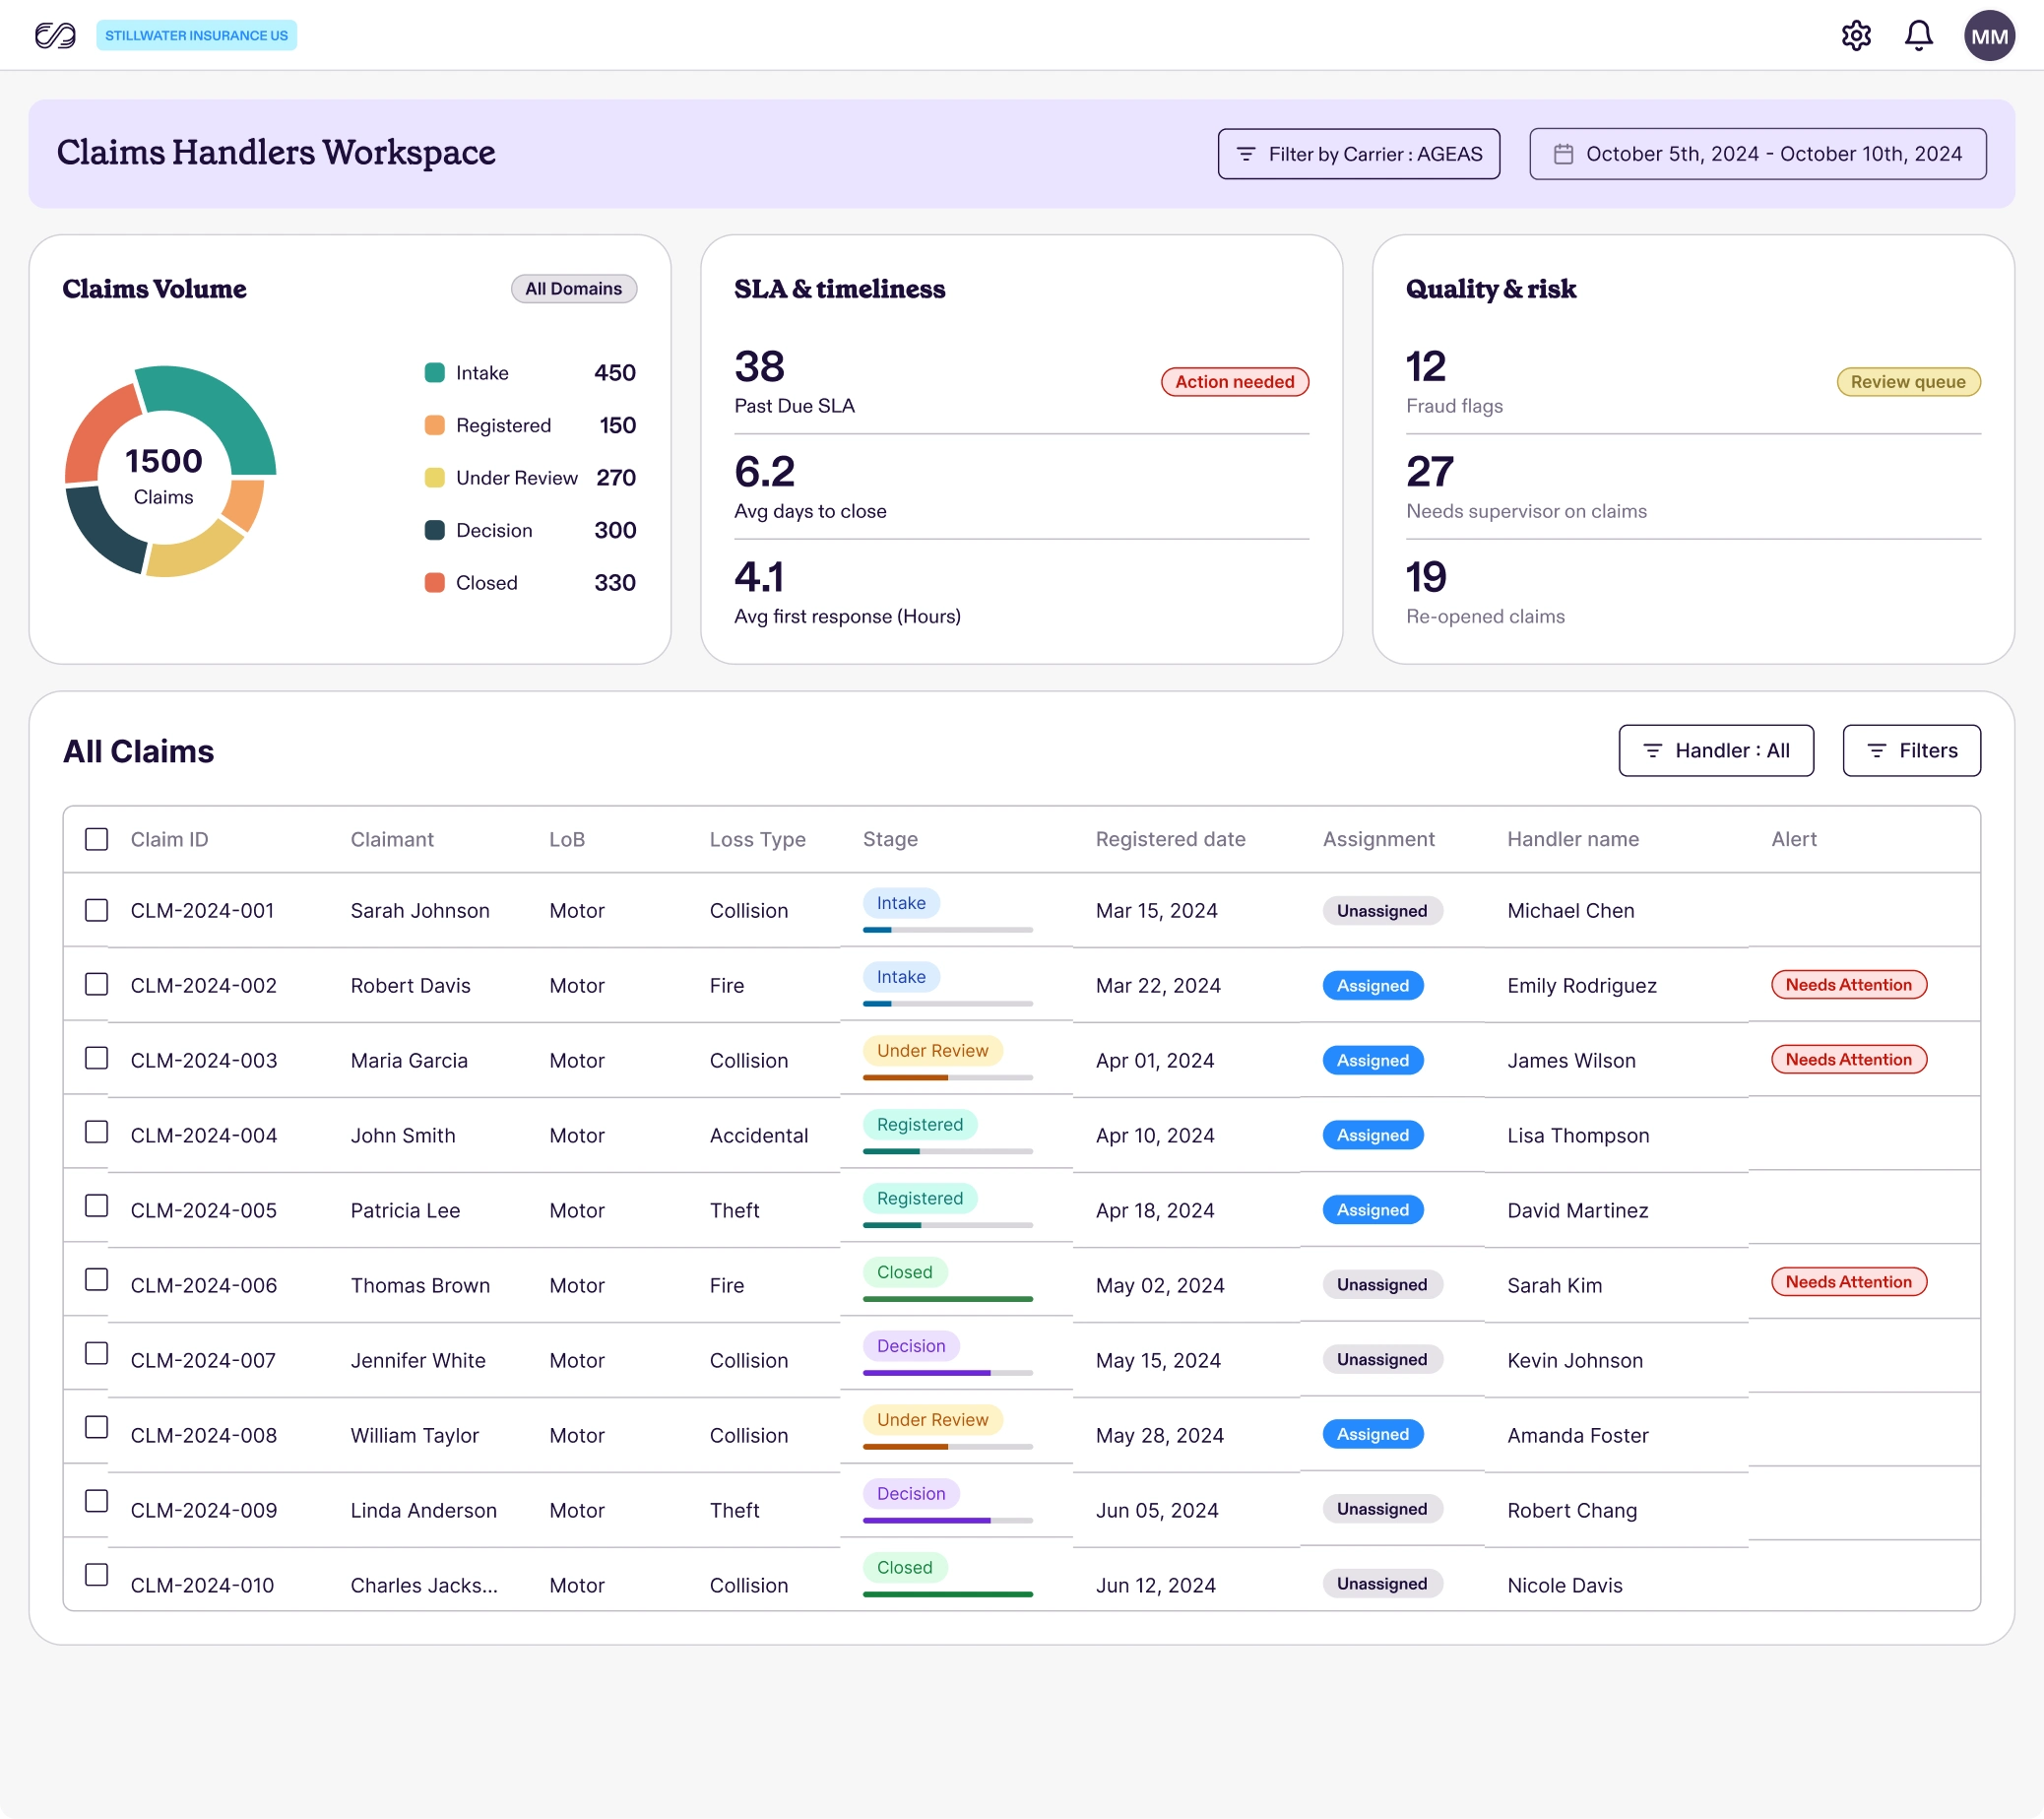Select the checkbox for CLM-2024-007
2044x1819 pixels.
pyautogui.click(x=96, y=1353)
